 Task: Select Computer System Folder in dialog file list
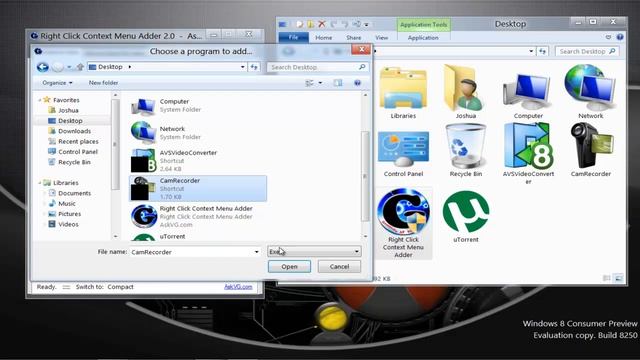pos(198,106)
